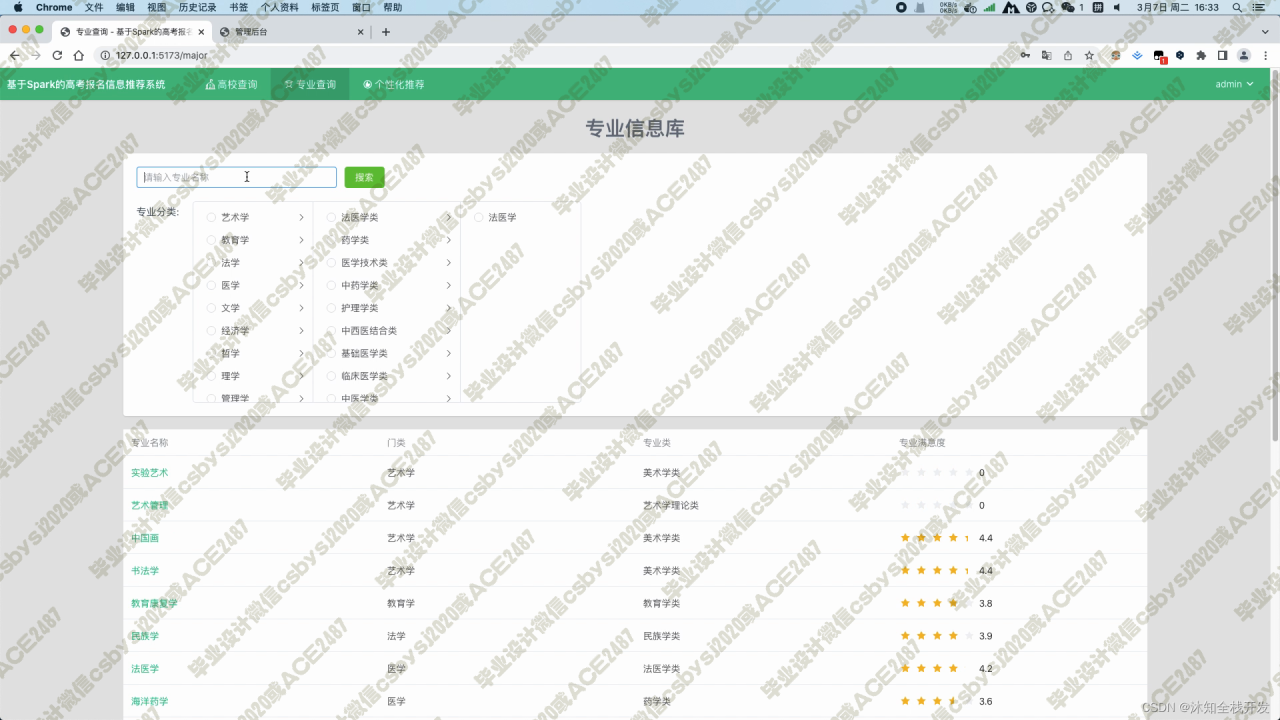Switch to the 管理后台 tab
Viewport: 1280px width, 720px height.
pos(290,32)
